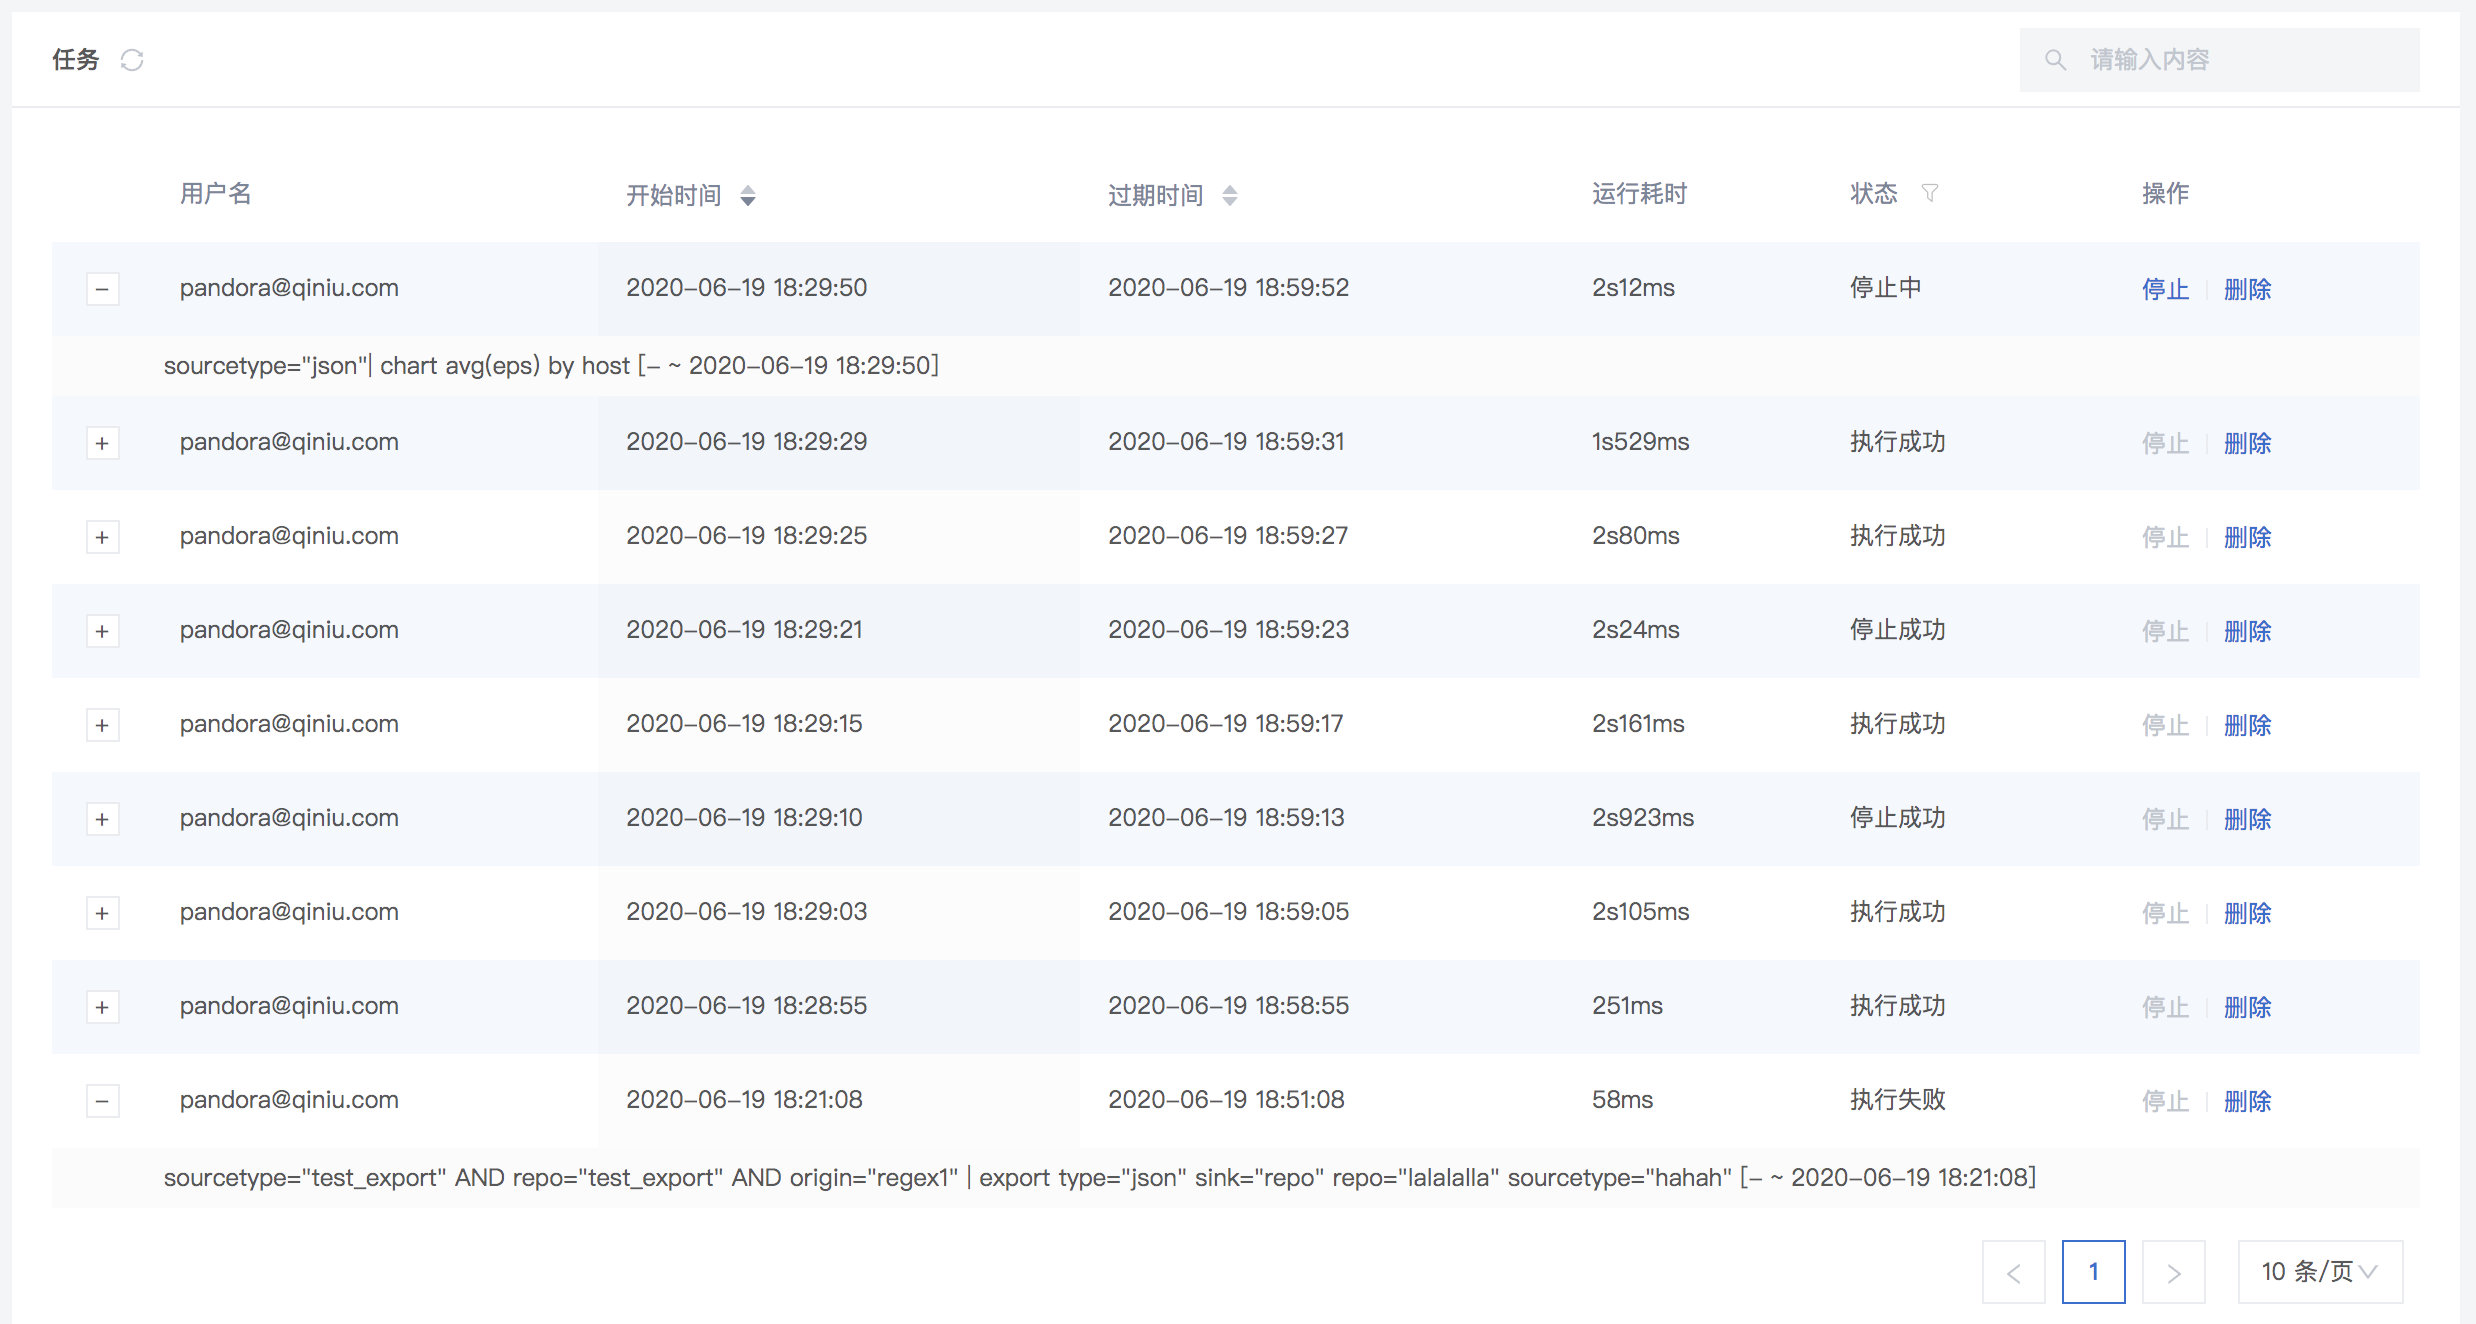
Task: Expand the row started 18:29:25
Action: 102,537
